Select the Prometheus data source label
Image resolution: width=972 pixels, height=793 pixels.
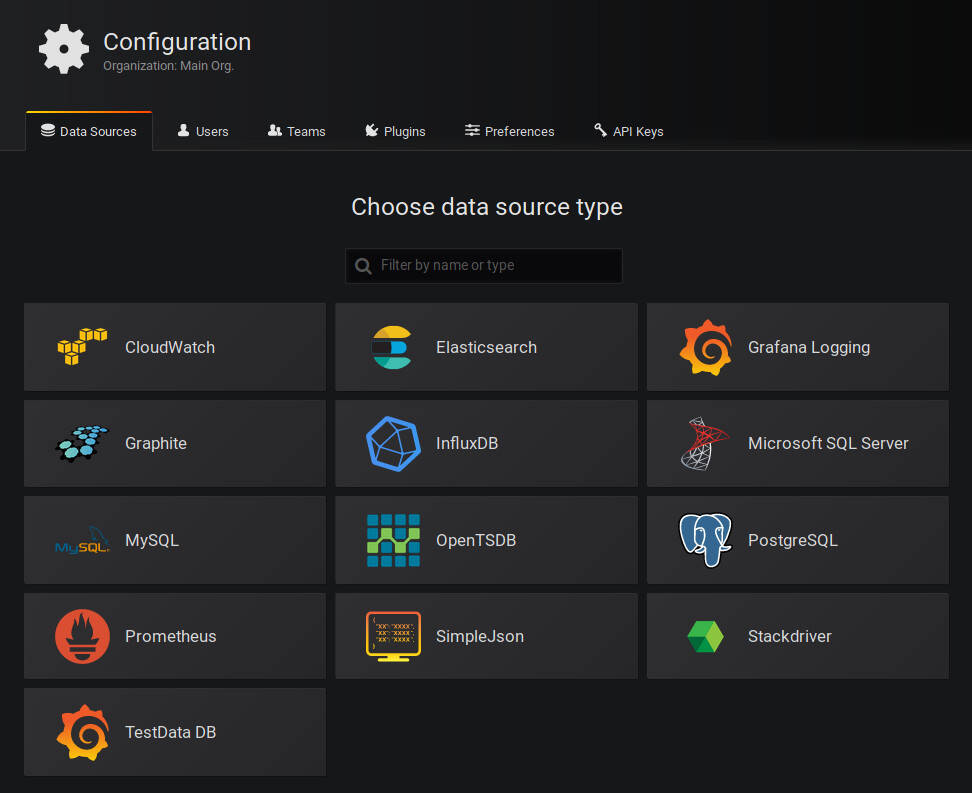click(170, 636)
